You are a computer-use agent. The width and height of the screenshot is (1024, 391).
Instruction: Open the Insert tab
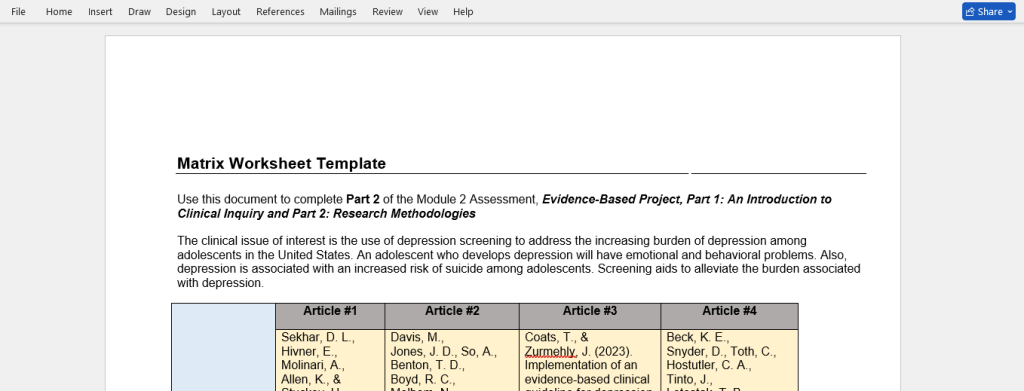coord(100,12)
